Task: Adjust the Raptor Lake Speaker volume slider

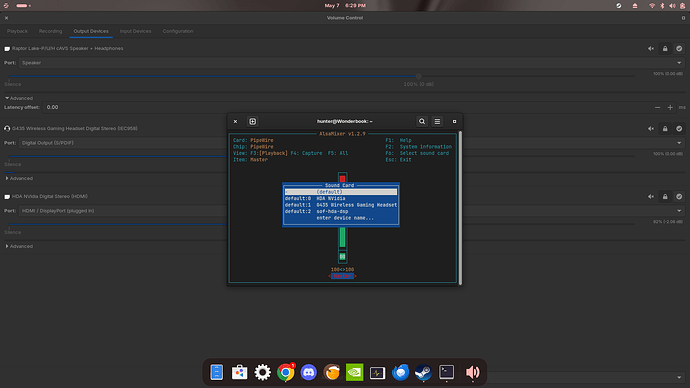Action: click(418, 76)
